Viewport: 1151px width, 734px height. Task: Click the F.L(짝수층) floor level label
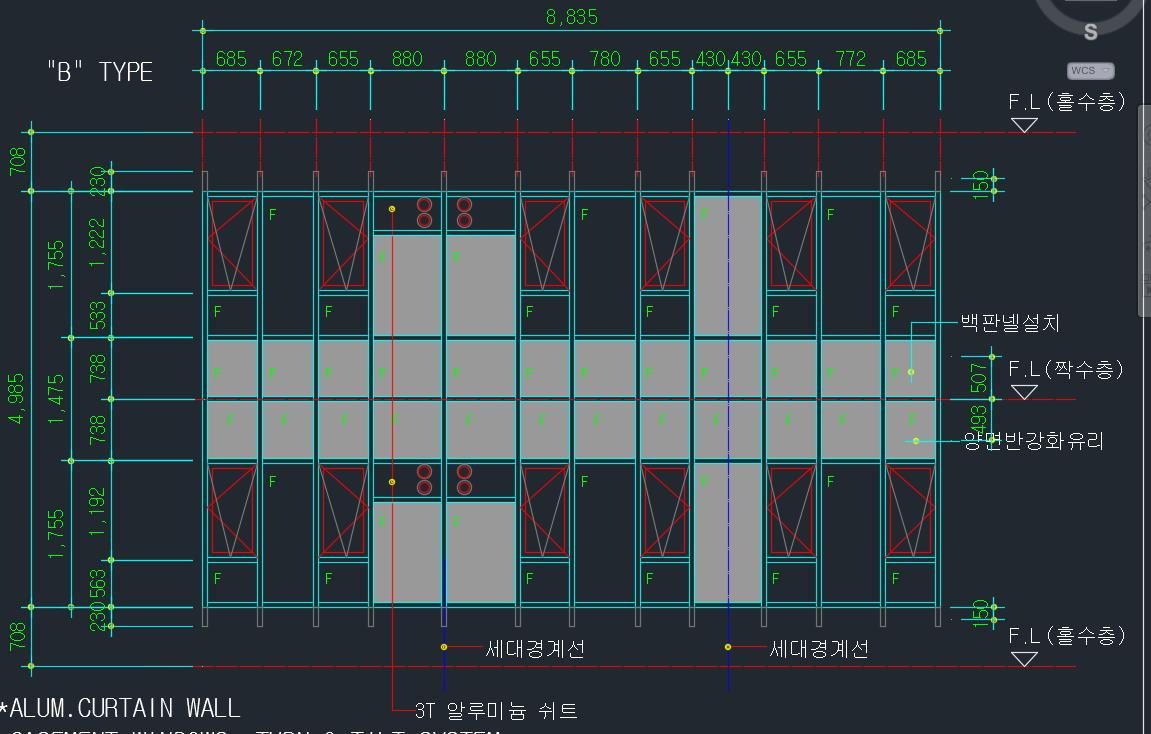point(1066,368)
